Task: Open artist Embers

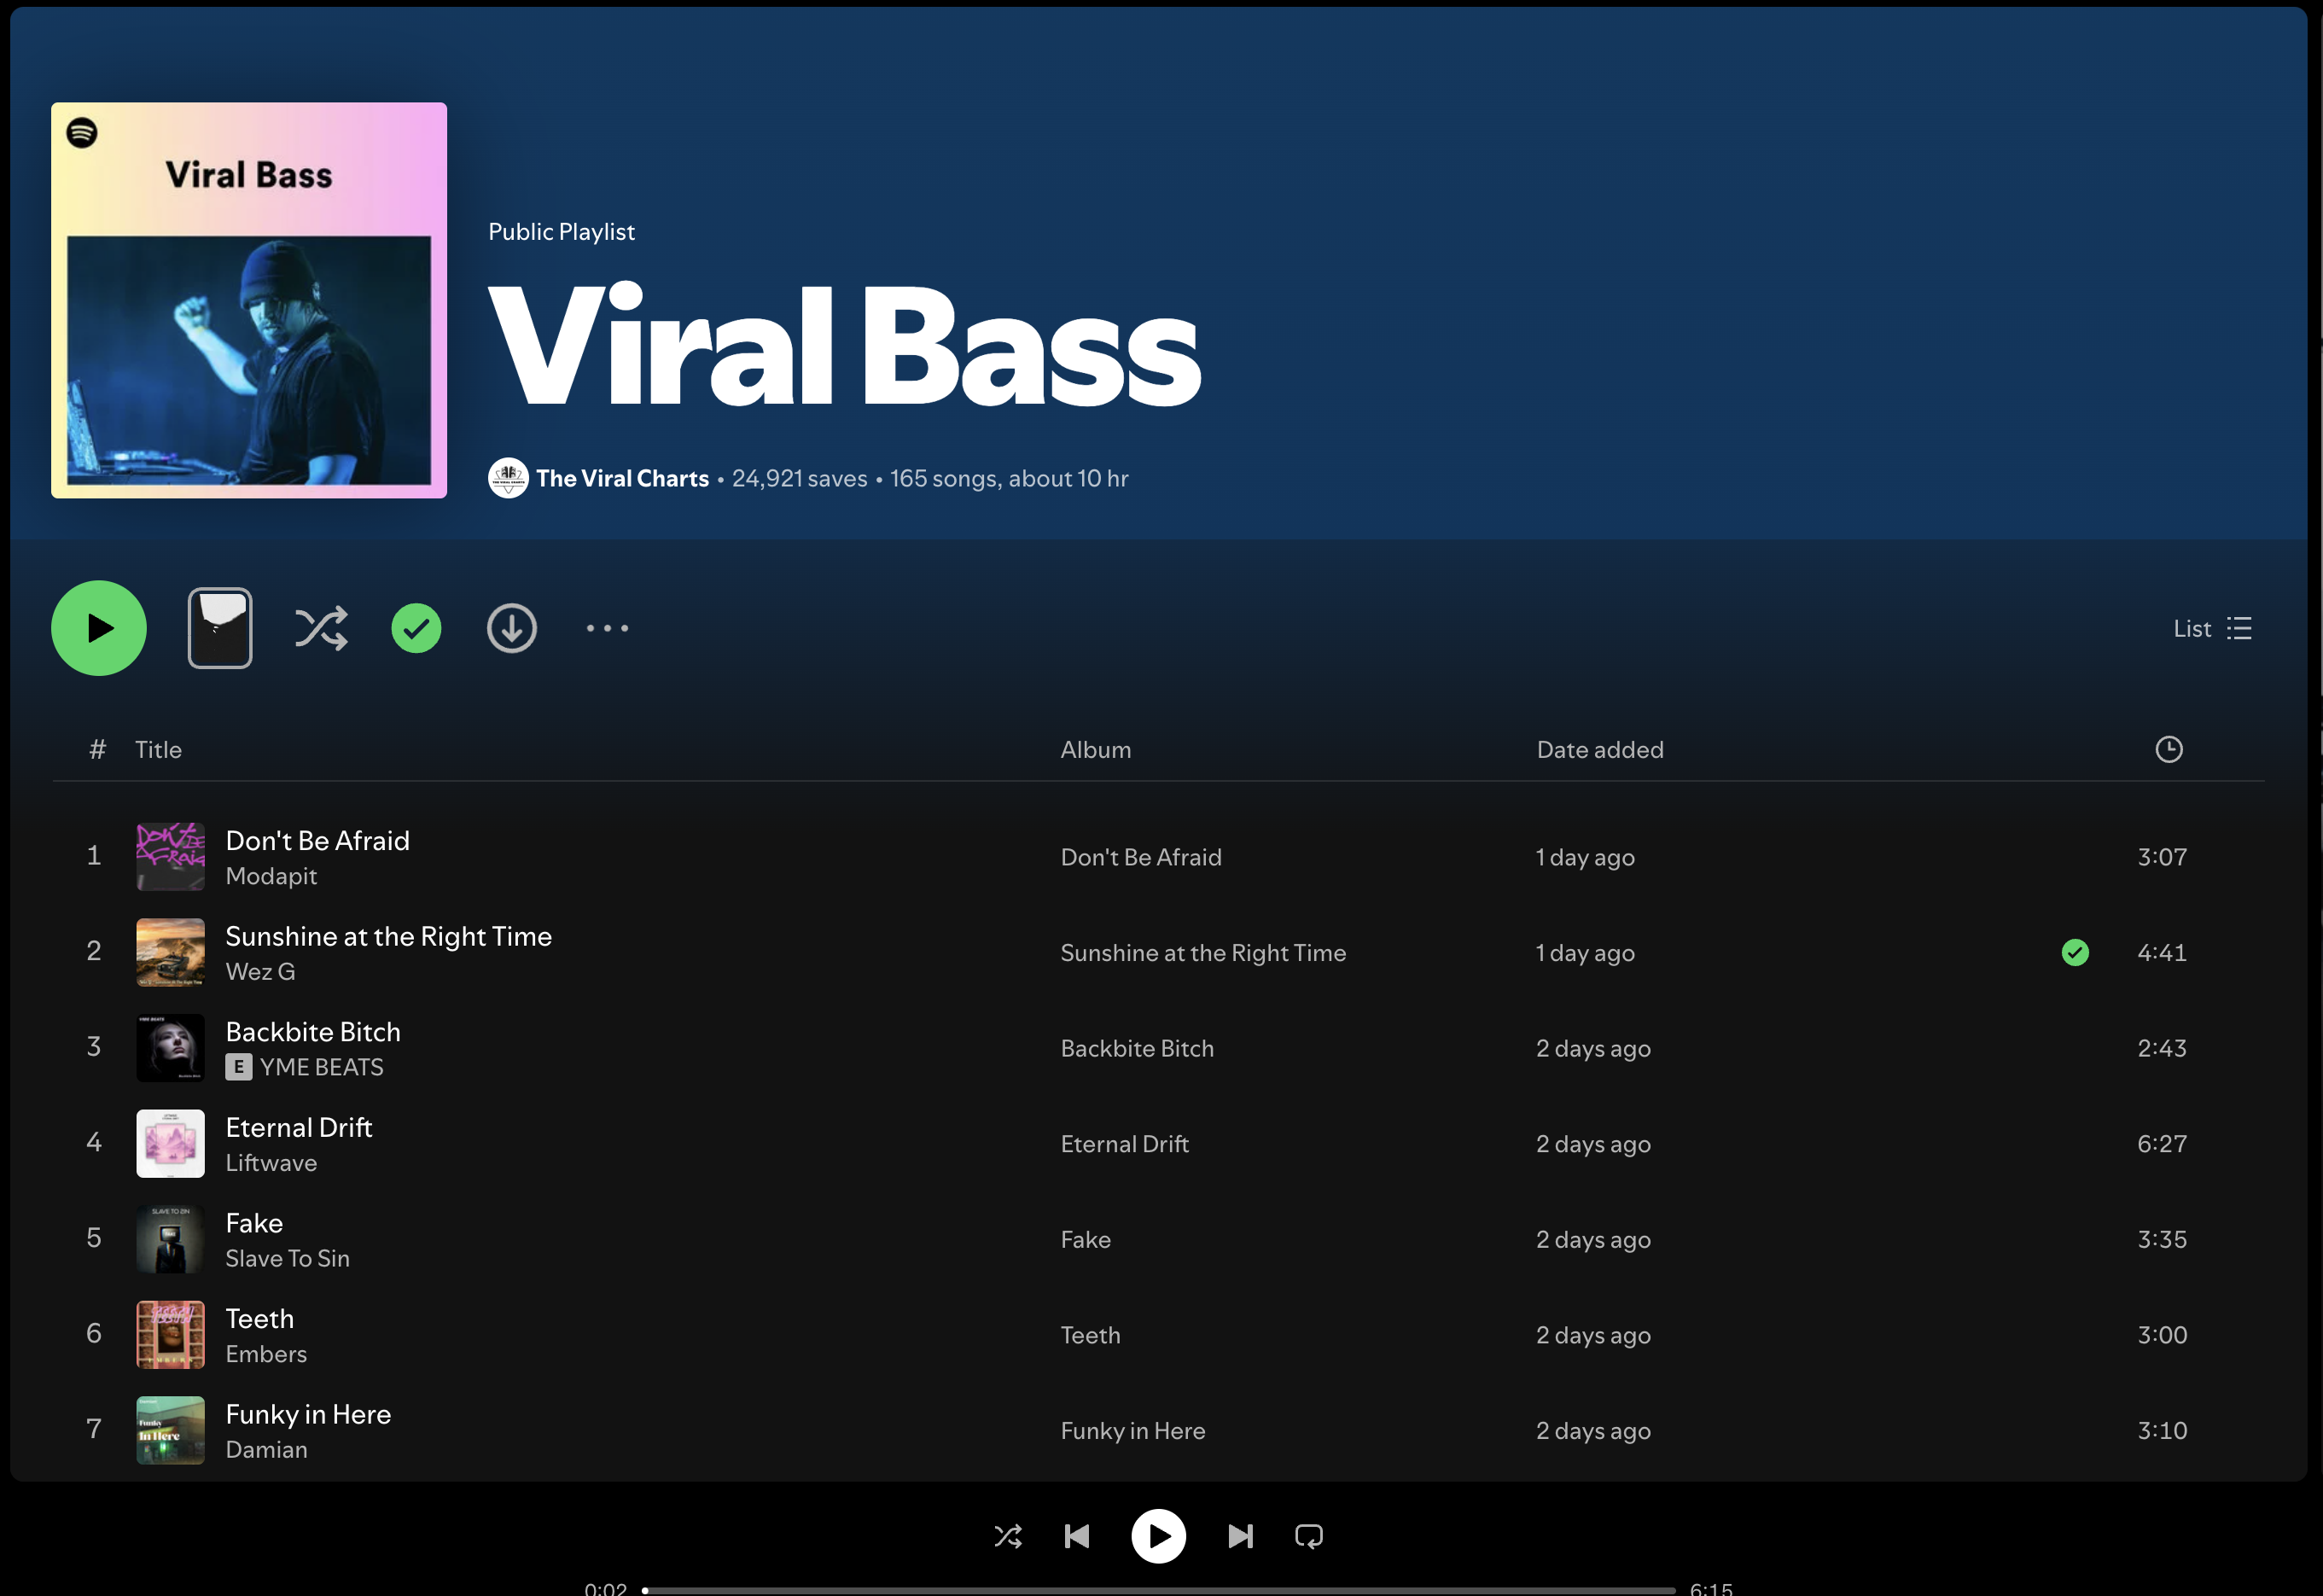Action: click(x=266, y=1354)
